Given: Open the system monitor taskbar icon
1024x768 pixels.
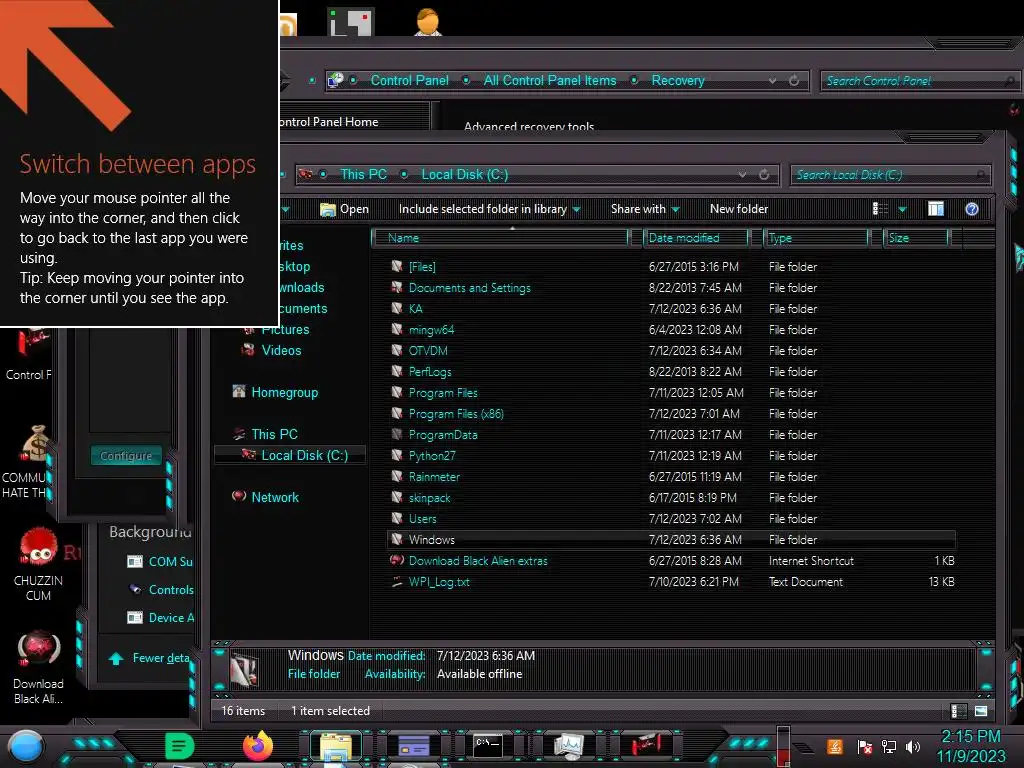Looking at the screenshot, I should (568, 745).
